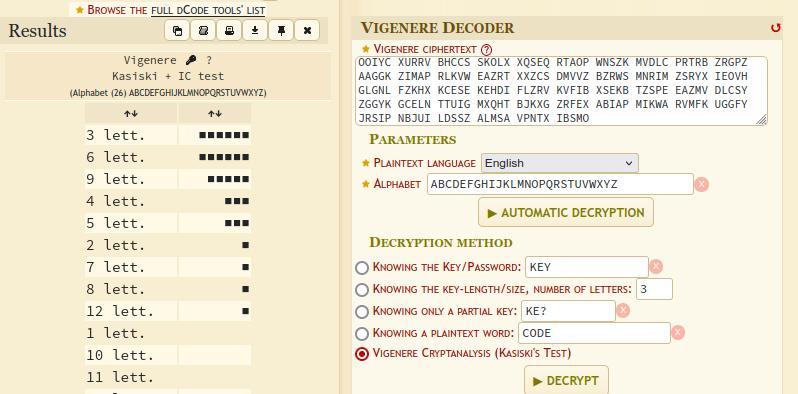Click the Decrypt button

click(566, 380)
